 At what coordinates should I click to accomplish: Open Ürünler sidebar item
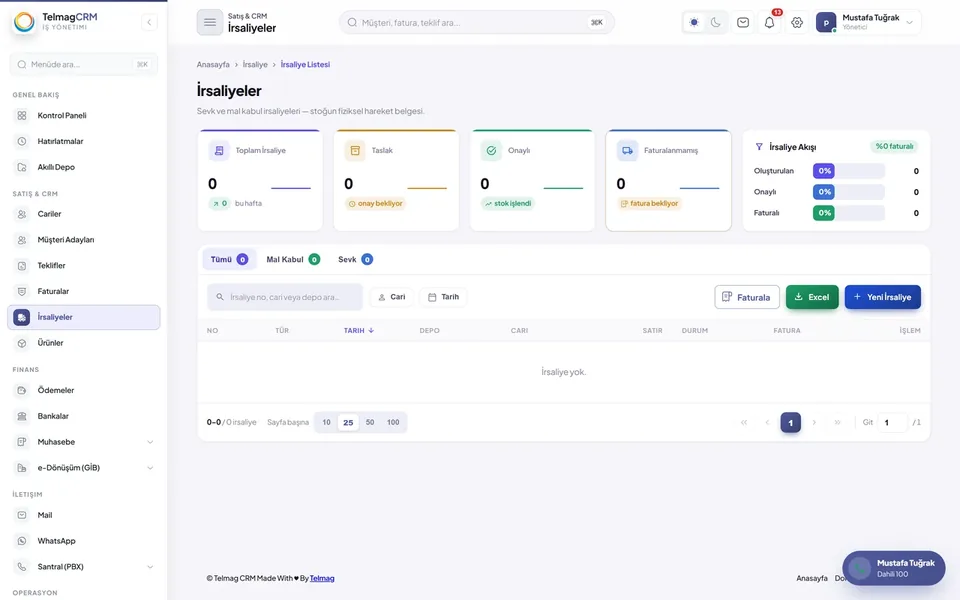click(x=83, y=343)
